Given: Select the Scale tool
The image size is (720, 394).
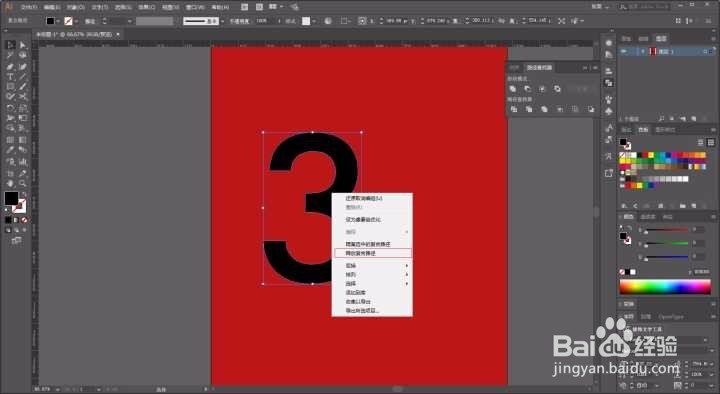Looking at the screenshot, I should click(x=23, y=108).
